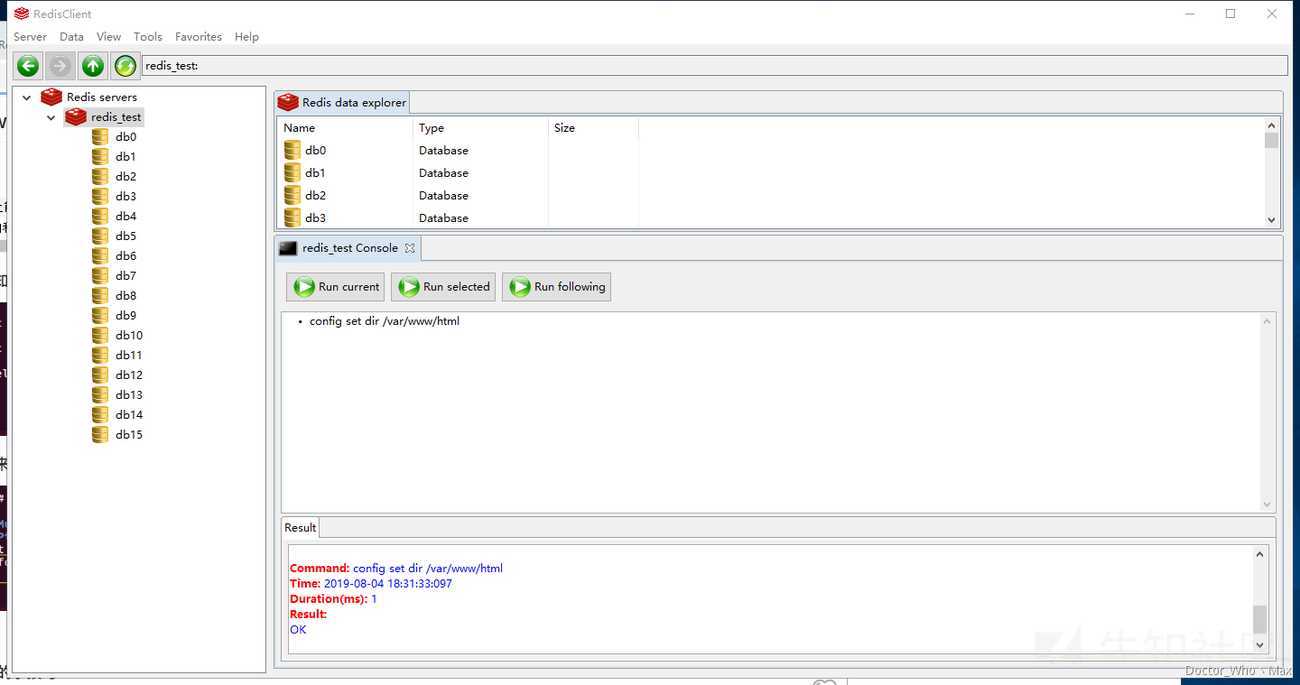Click the Database type cell for db0
The height and width of the screenshot is (685, 1300).
444,151
